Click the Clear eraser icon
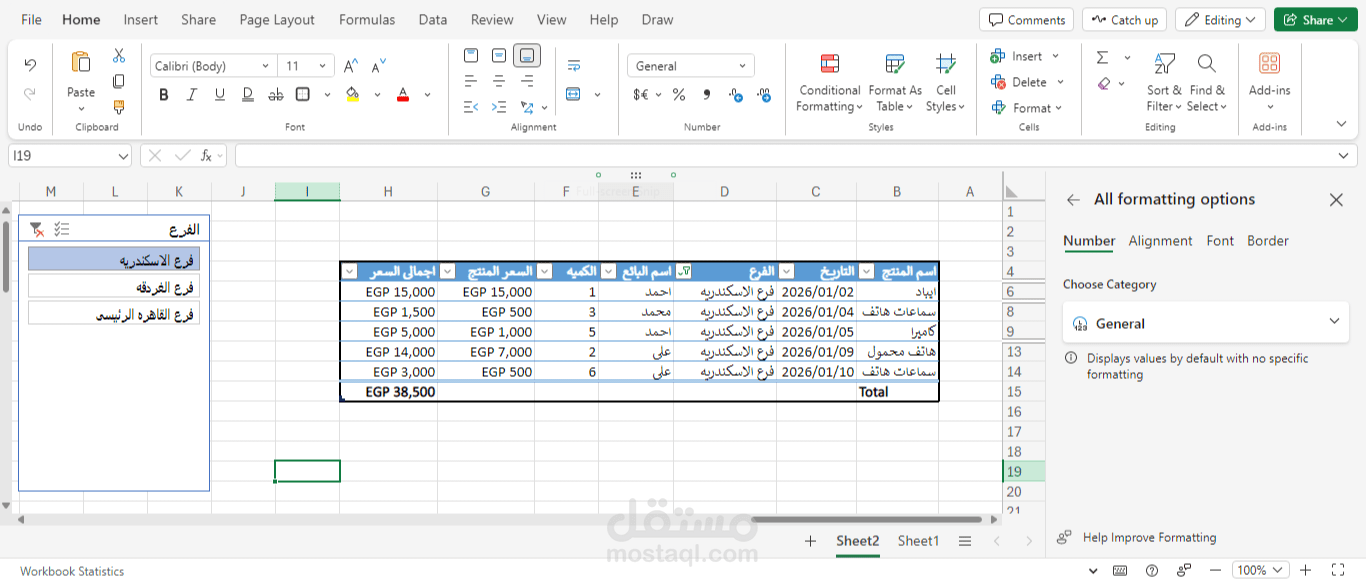The height and width of the screenshot is (579, 1366). pos(1103,84)
